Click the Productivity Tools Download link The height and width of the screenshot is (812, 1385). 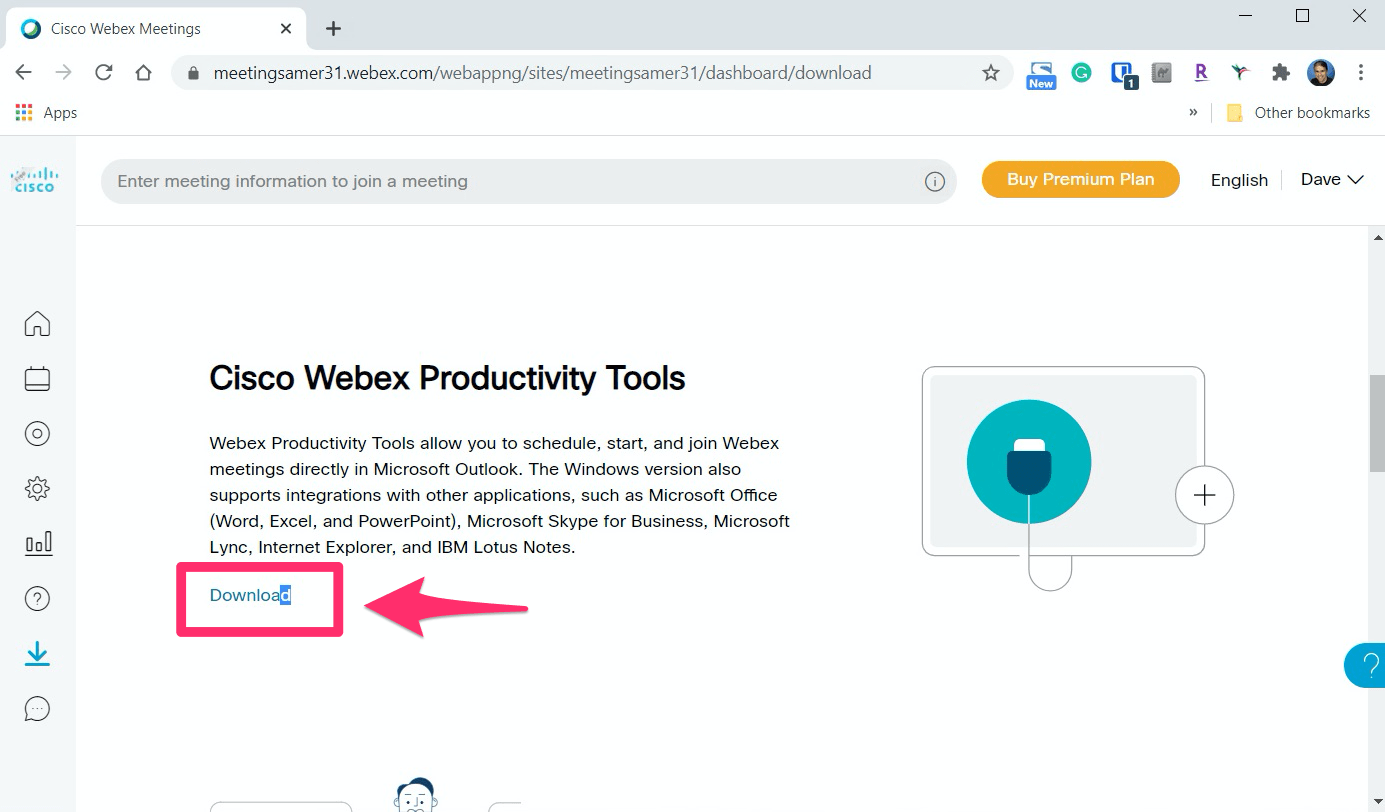click(249, 596)
